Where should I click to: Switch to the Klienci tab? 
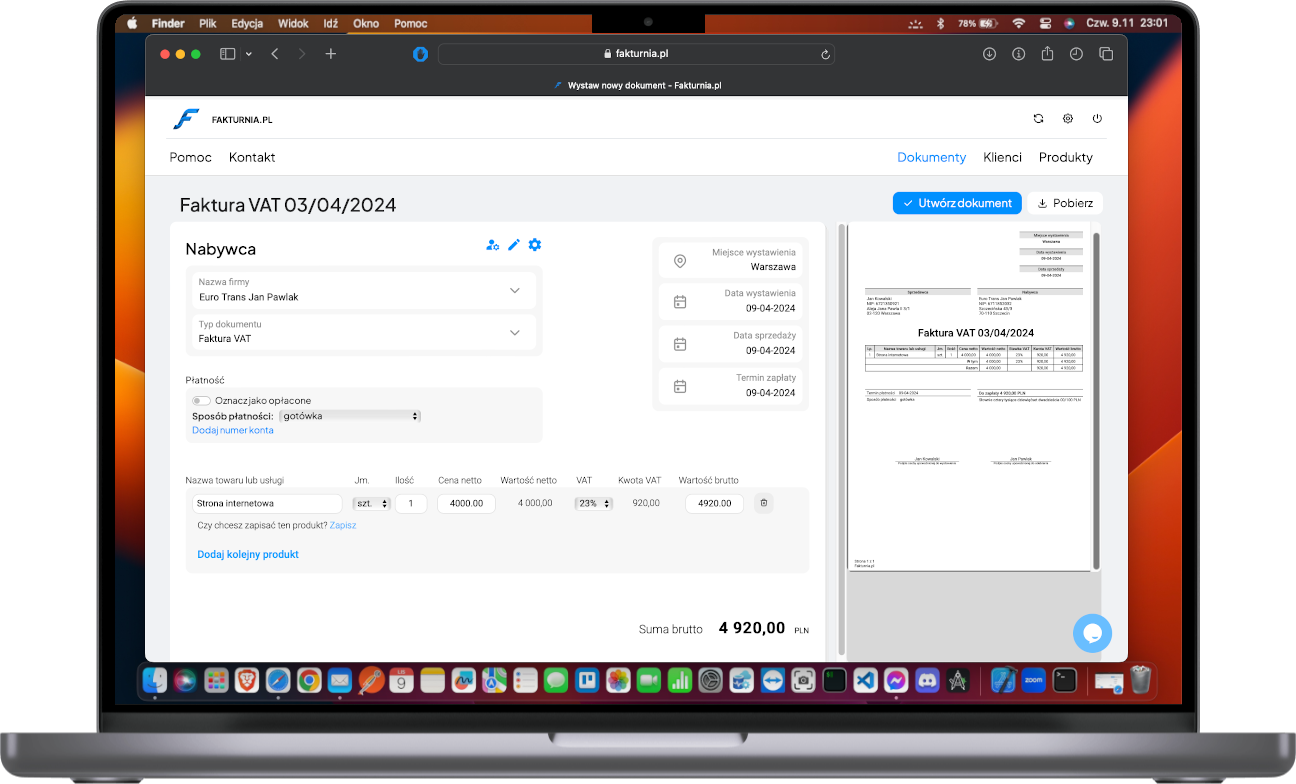1002,157
